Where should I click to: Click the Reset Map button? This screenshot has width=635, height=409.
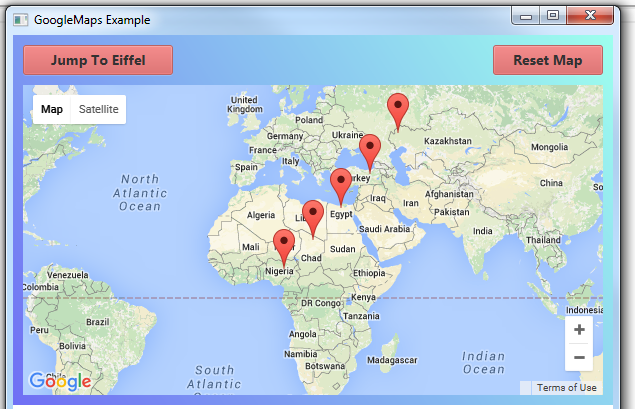pyautogui.click(x=548, y=60)
